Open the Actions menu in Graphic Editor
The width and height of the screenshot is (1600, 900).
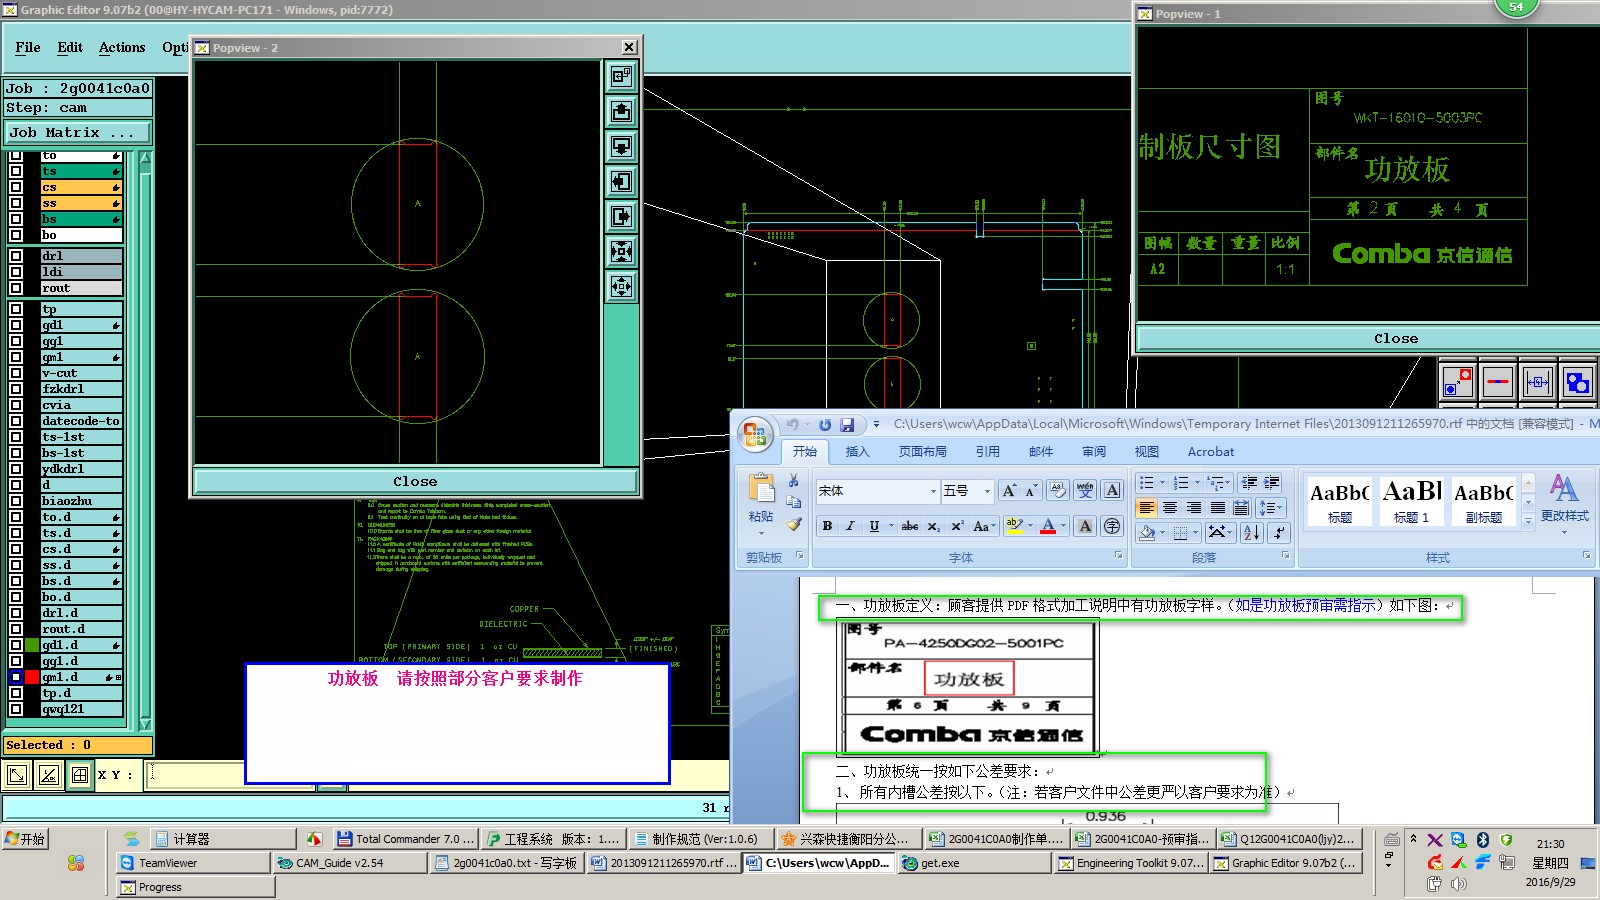tap(121, 47)
